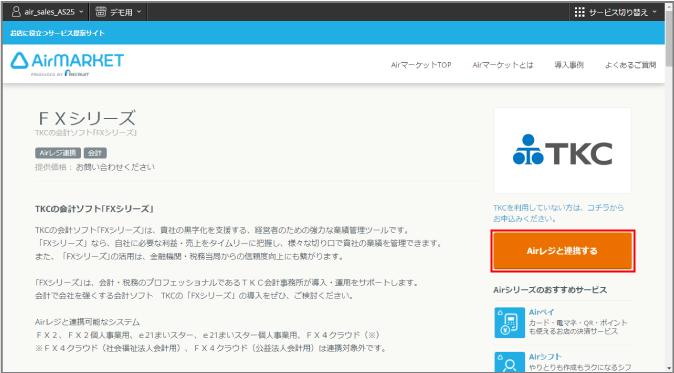
Task: Click the Airペイ service icon
Action: click(x=509, y=322)
